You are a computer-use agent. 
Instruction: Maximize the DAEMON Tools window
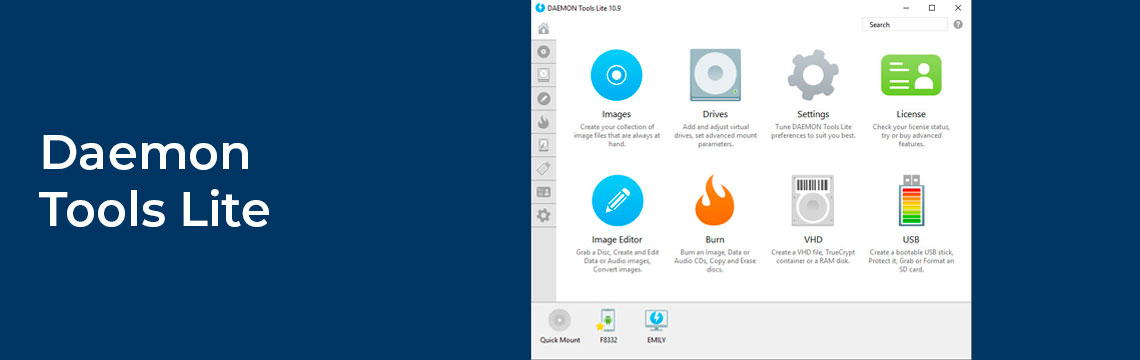point(932,8)
